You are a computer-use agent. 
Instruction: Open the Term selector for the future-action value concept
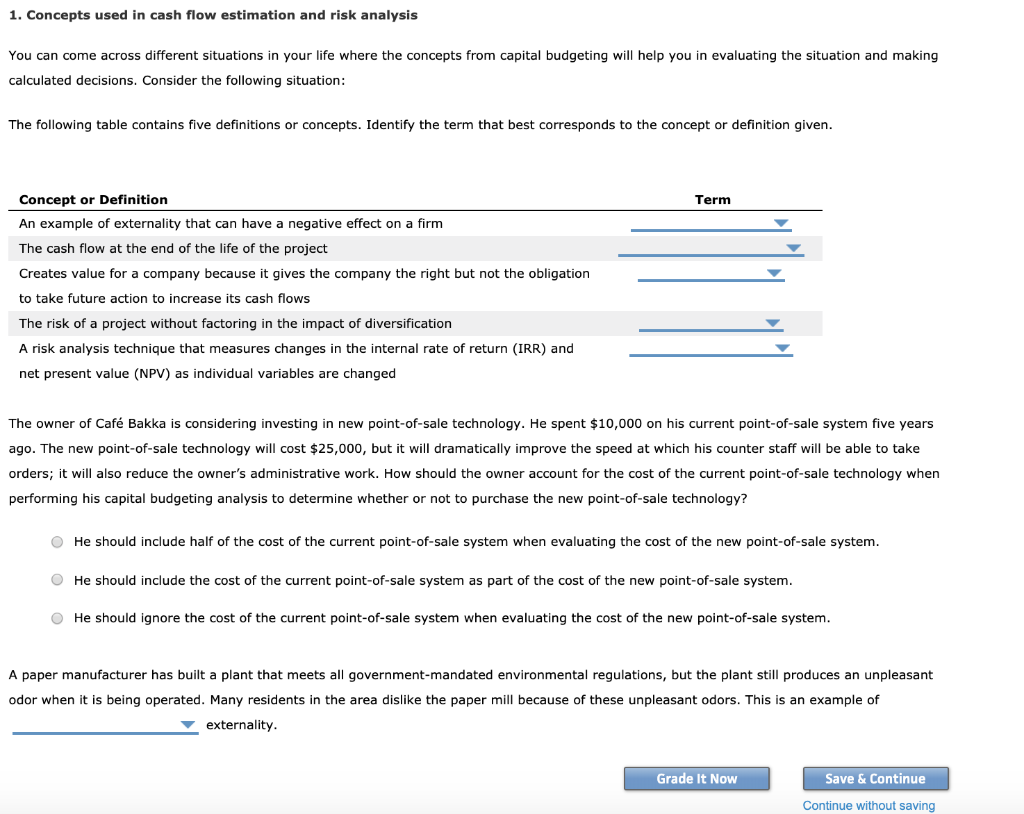(710, 273)
